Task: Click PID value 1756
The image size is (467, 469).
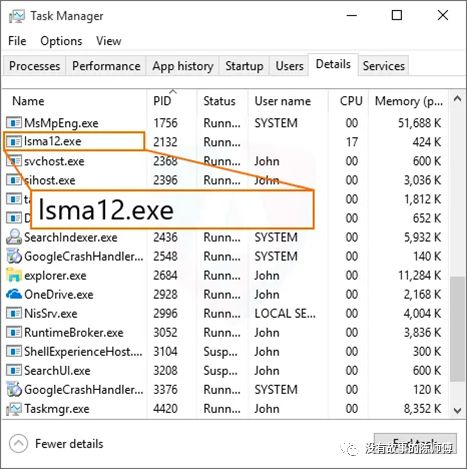Action: tap(165, 123)
